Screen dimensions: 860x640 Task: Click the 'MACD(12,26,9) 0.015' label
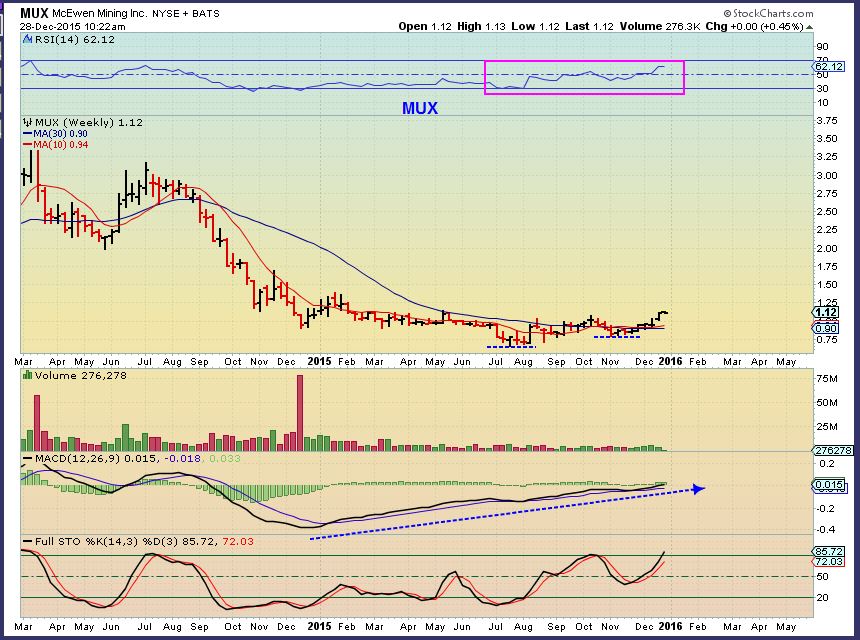[x=97, y=458]
